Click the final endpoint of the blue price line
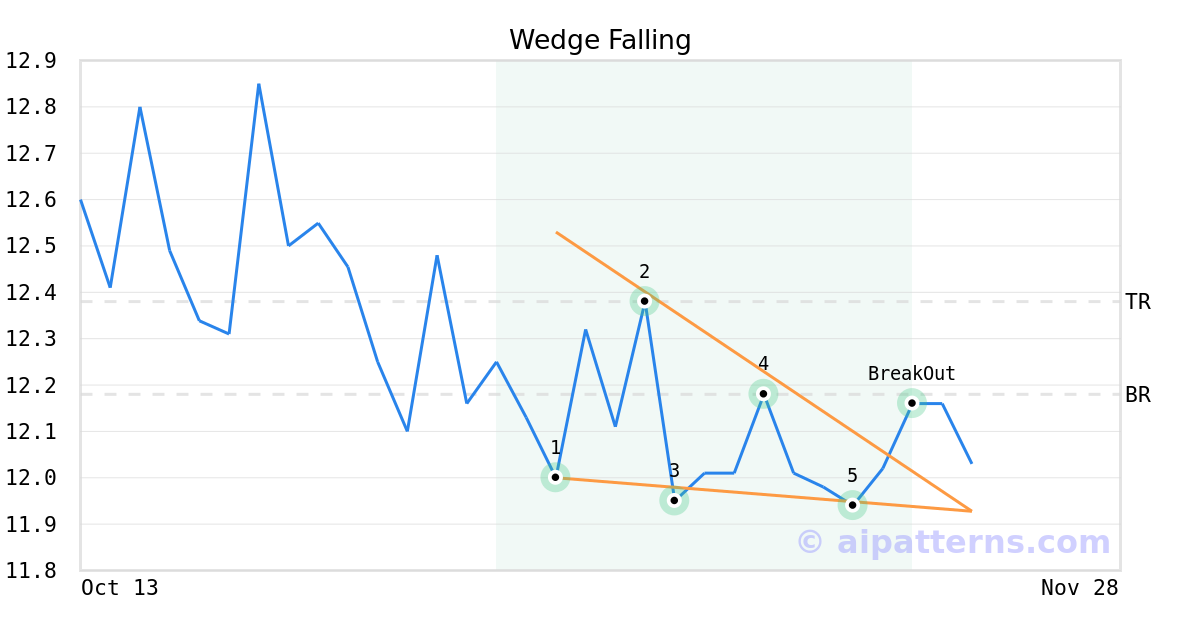The width and height of the screenshot is (1200, 630). click(971, 462)
